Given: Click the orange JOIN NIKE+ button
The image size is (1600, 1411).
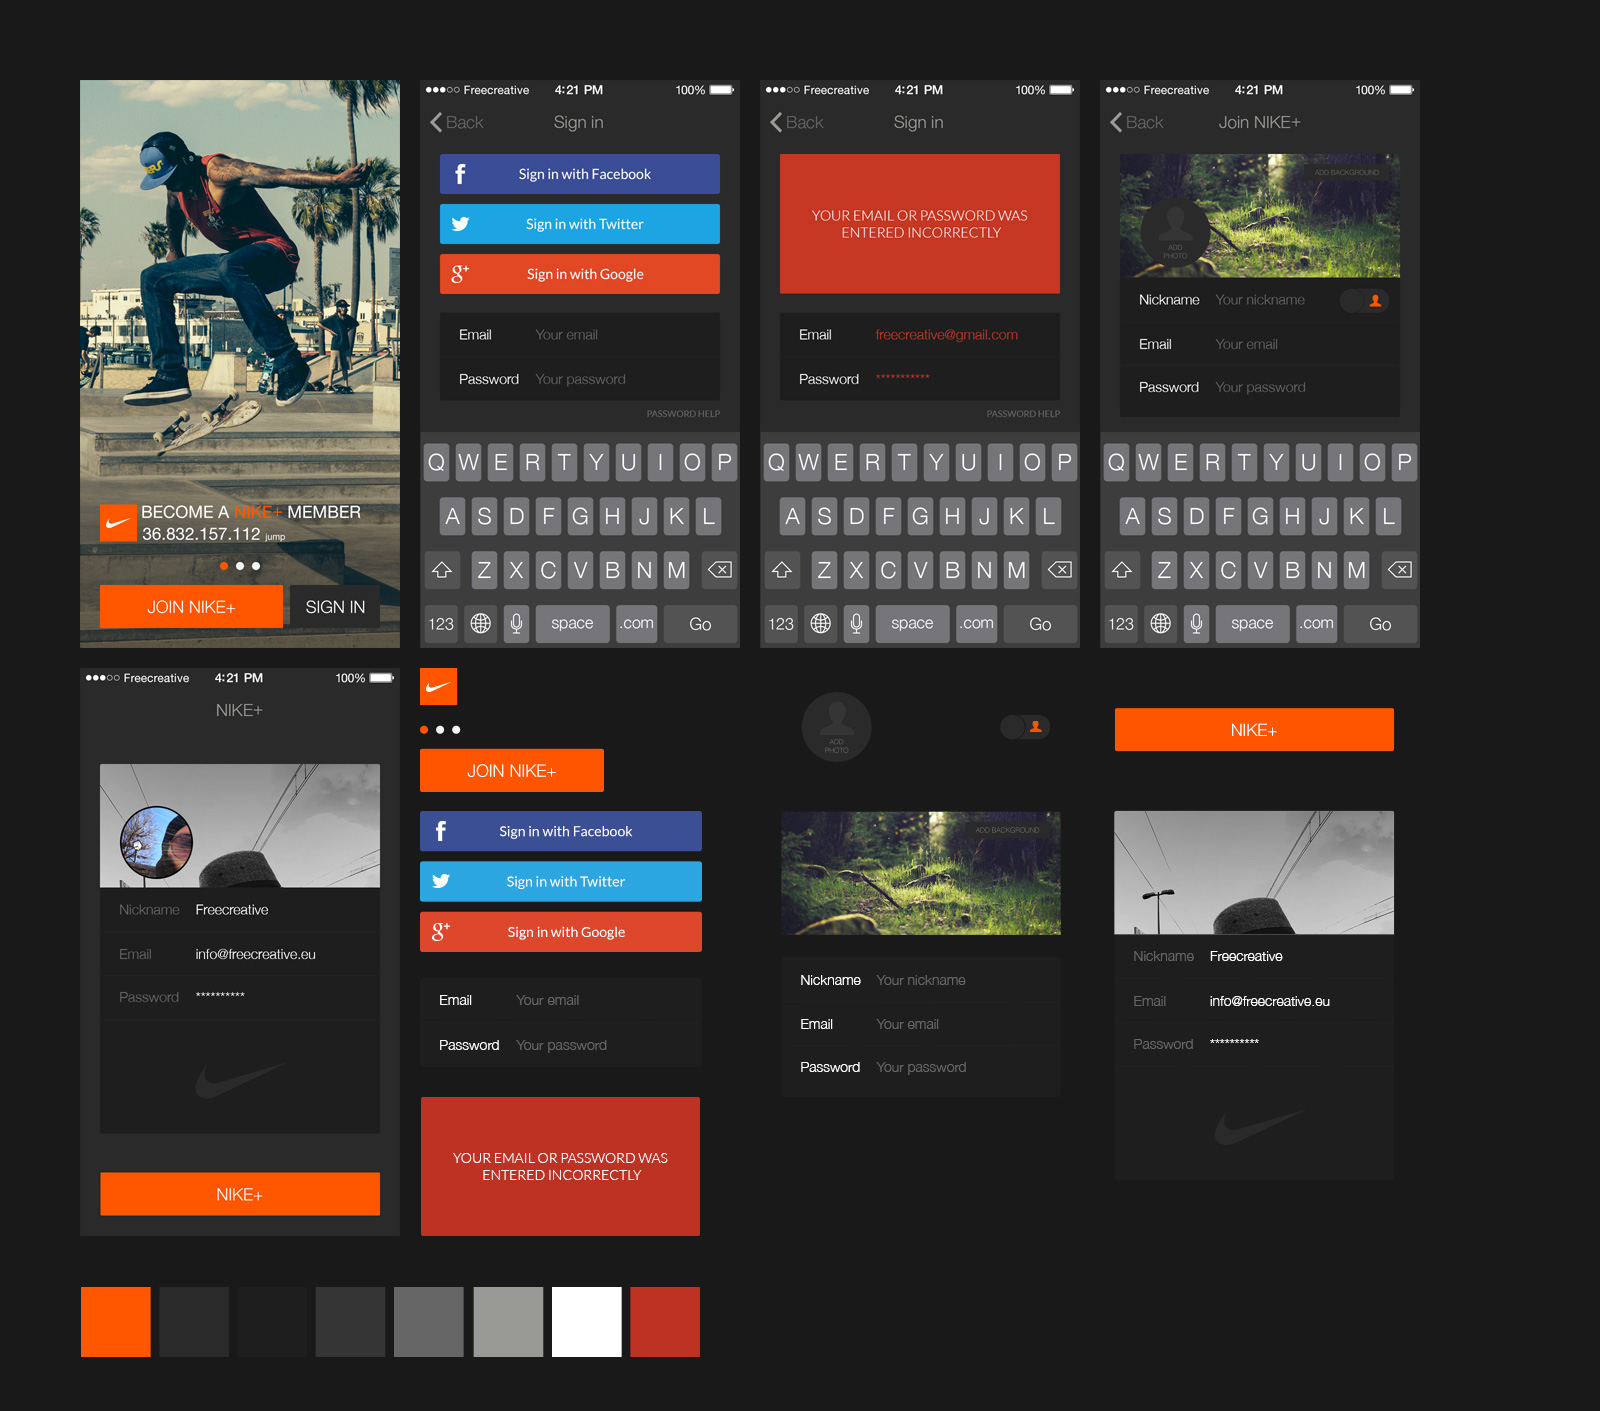Looking at the screenshot, I should pos(191,606).
